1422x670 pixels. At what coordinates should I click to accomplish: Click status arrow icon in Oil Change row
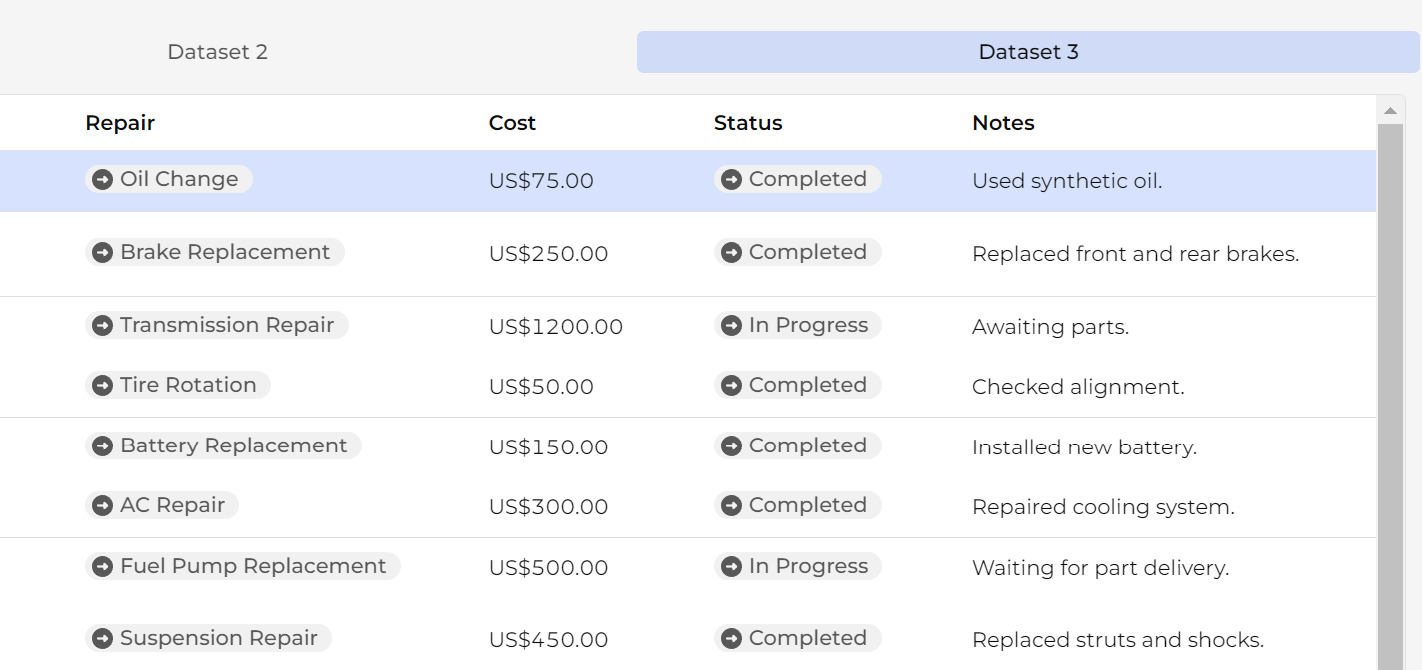731,179
